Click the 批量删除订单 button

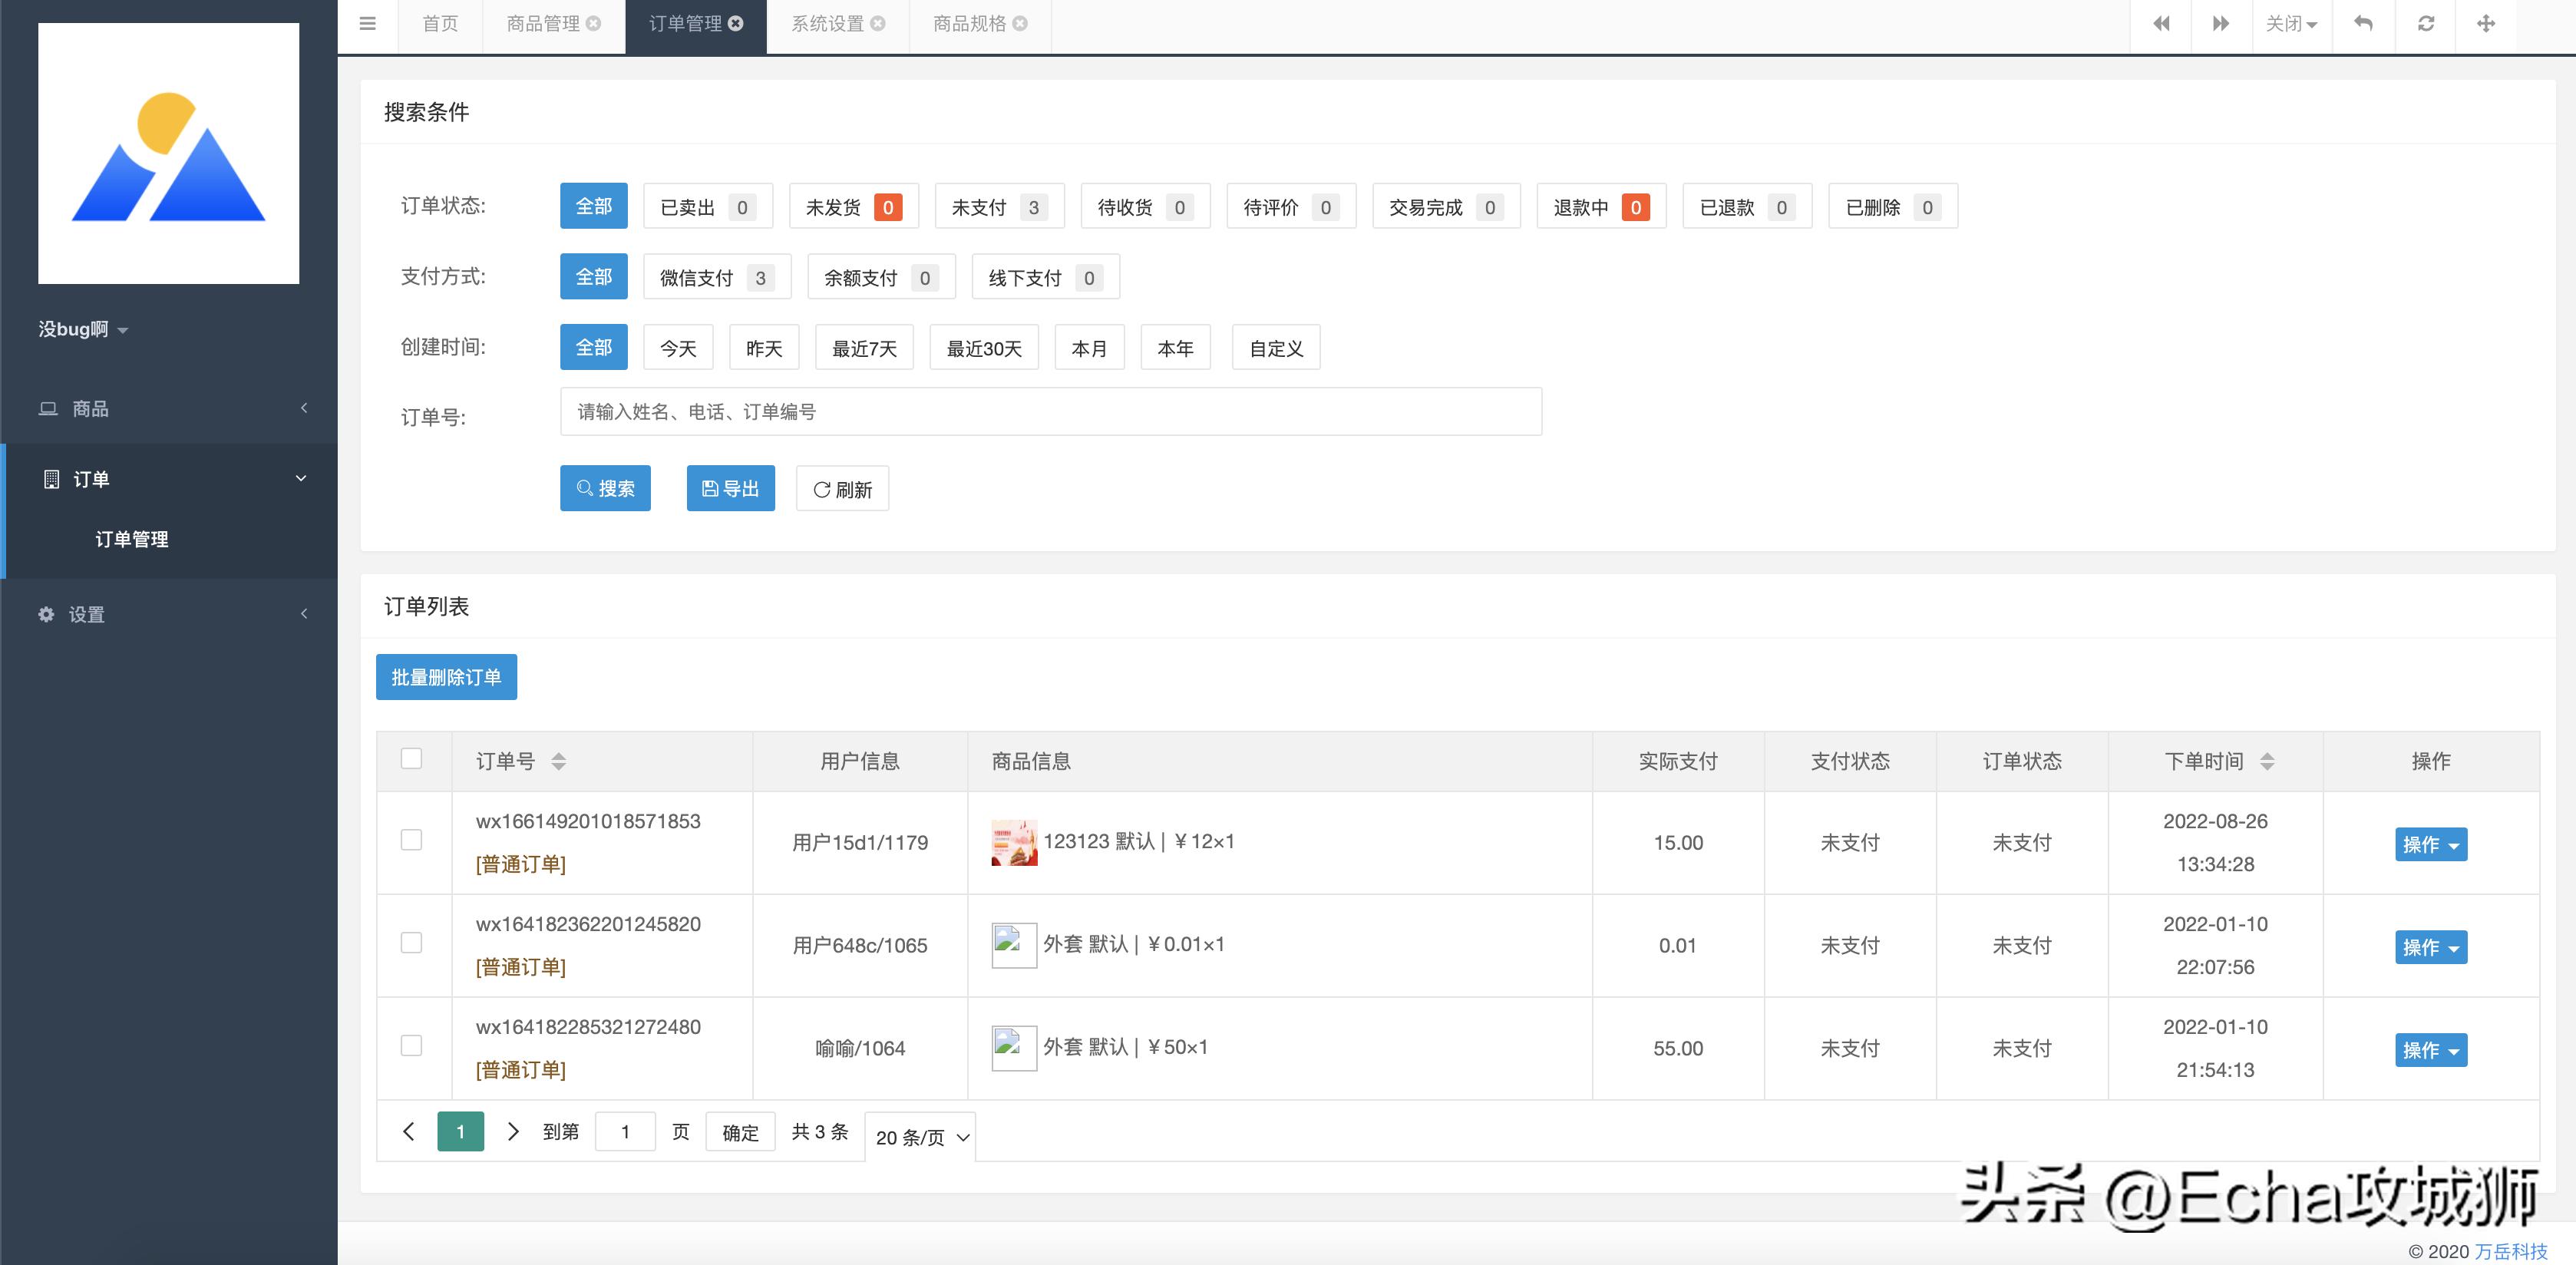tap(446, 677)
